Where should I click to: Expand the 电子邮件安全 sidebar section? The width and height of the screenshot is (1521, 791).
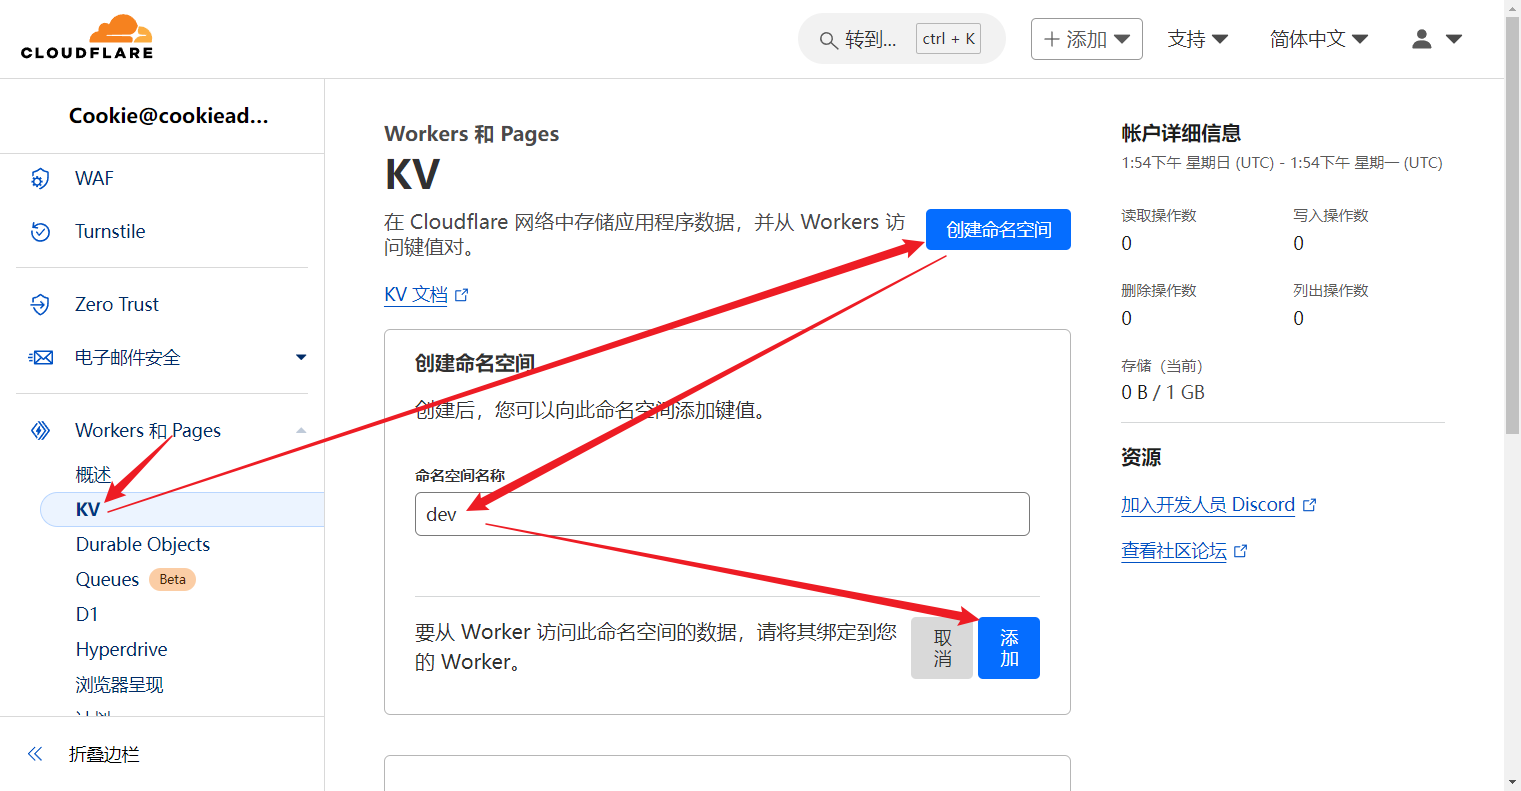pyautogui.click(x=301, y=358)
